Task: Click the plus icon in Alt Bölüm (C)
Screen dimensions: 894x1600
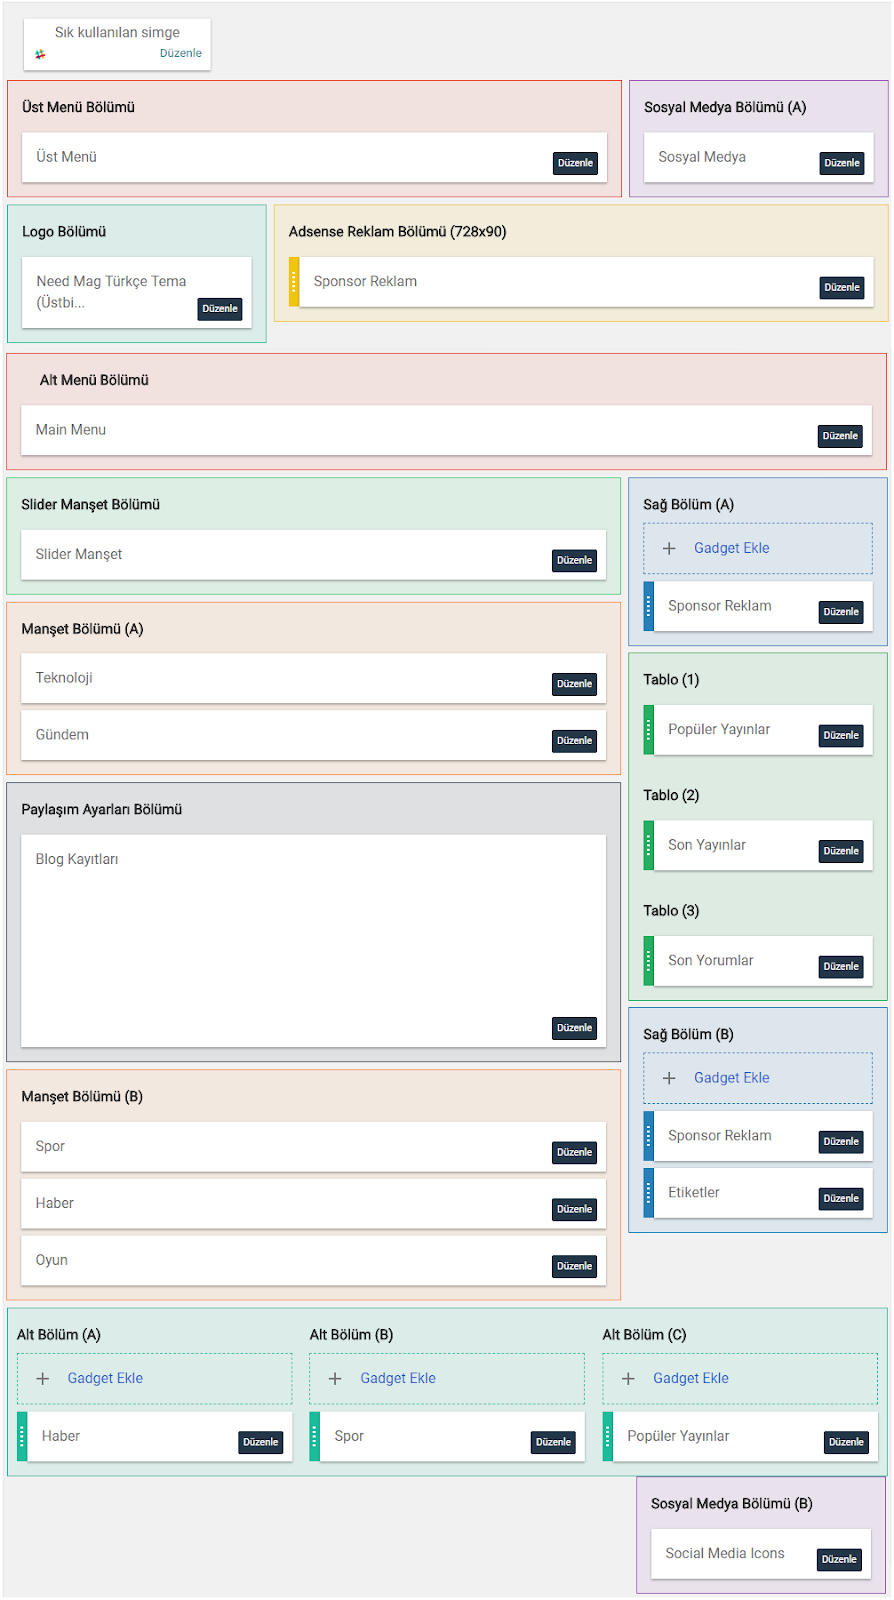Action: click(x=628, y=1378)
